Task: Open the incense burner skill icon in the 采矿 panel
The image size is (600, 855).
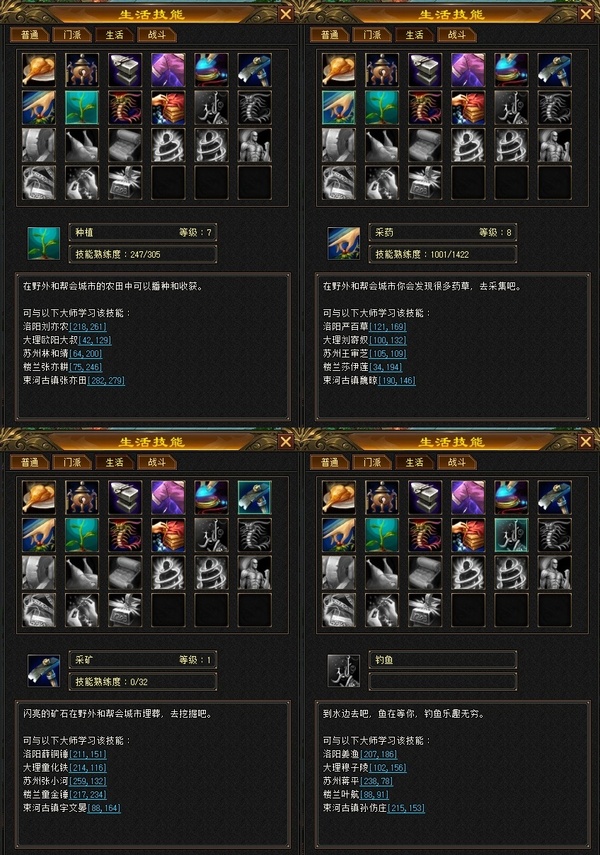Action: (x=82, y=497)
